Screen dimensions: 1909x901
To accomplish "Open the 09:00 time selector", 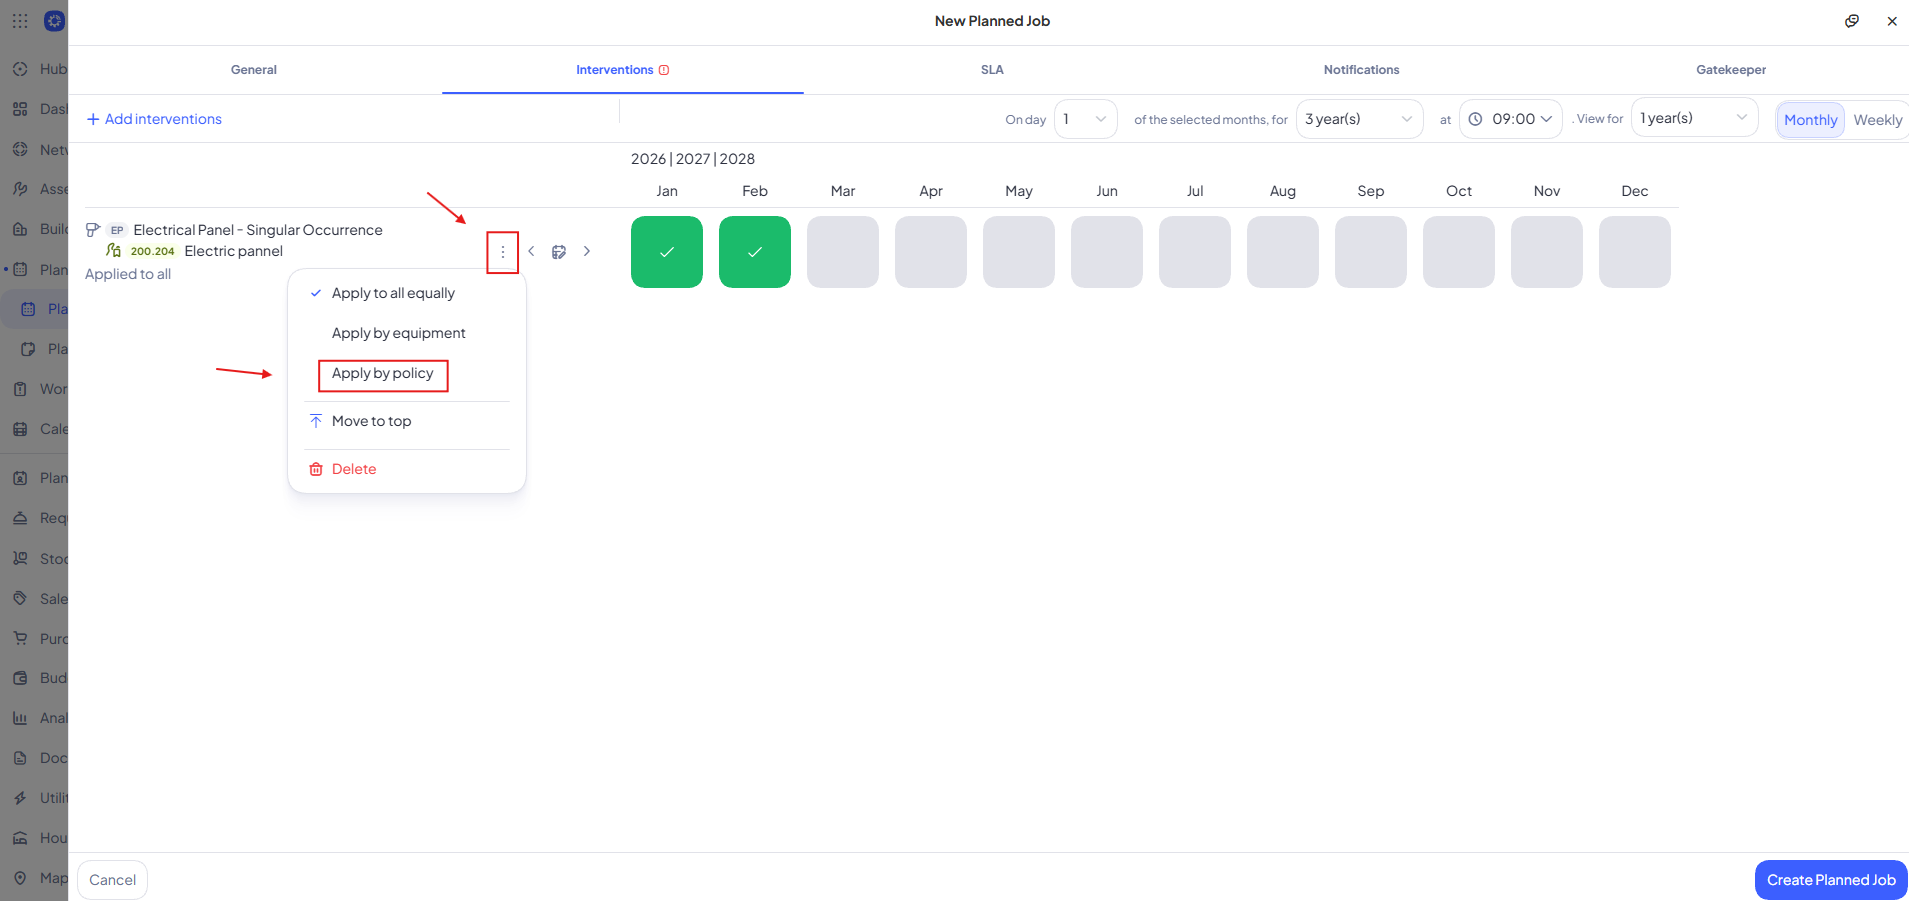I will [x=1511, y=119].
